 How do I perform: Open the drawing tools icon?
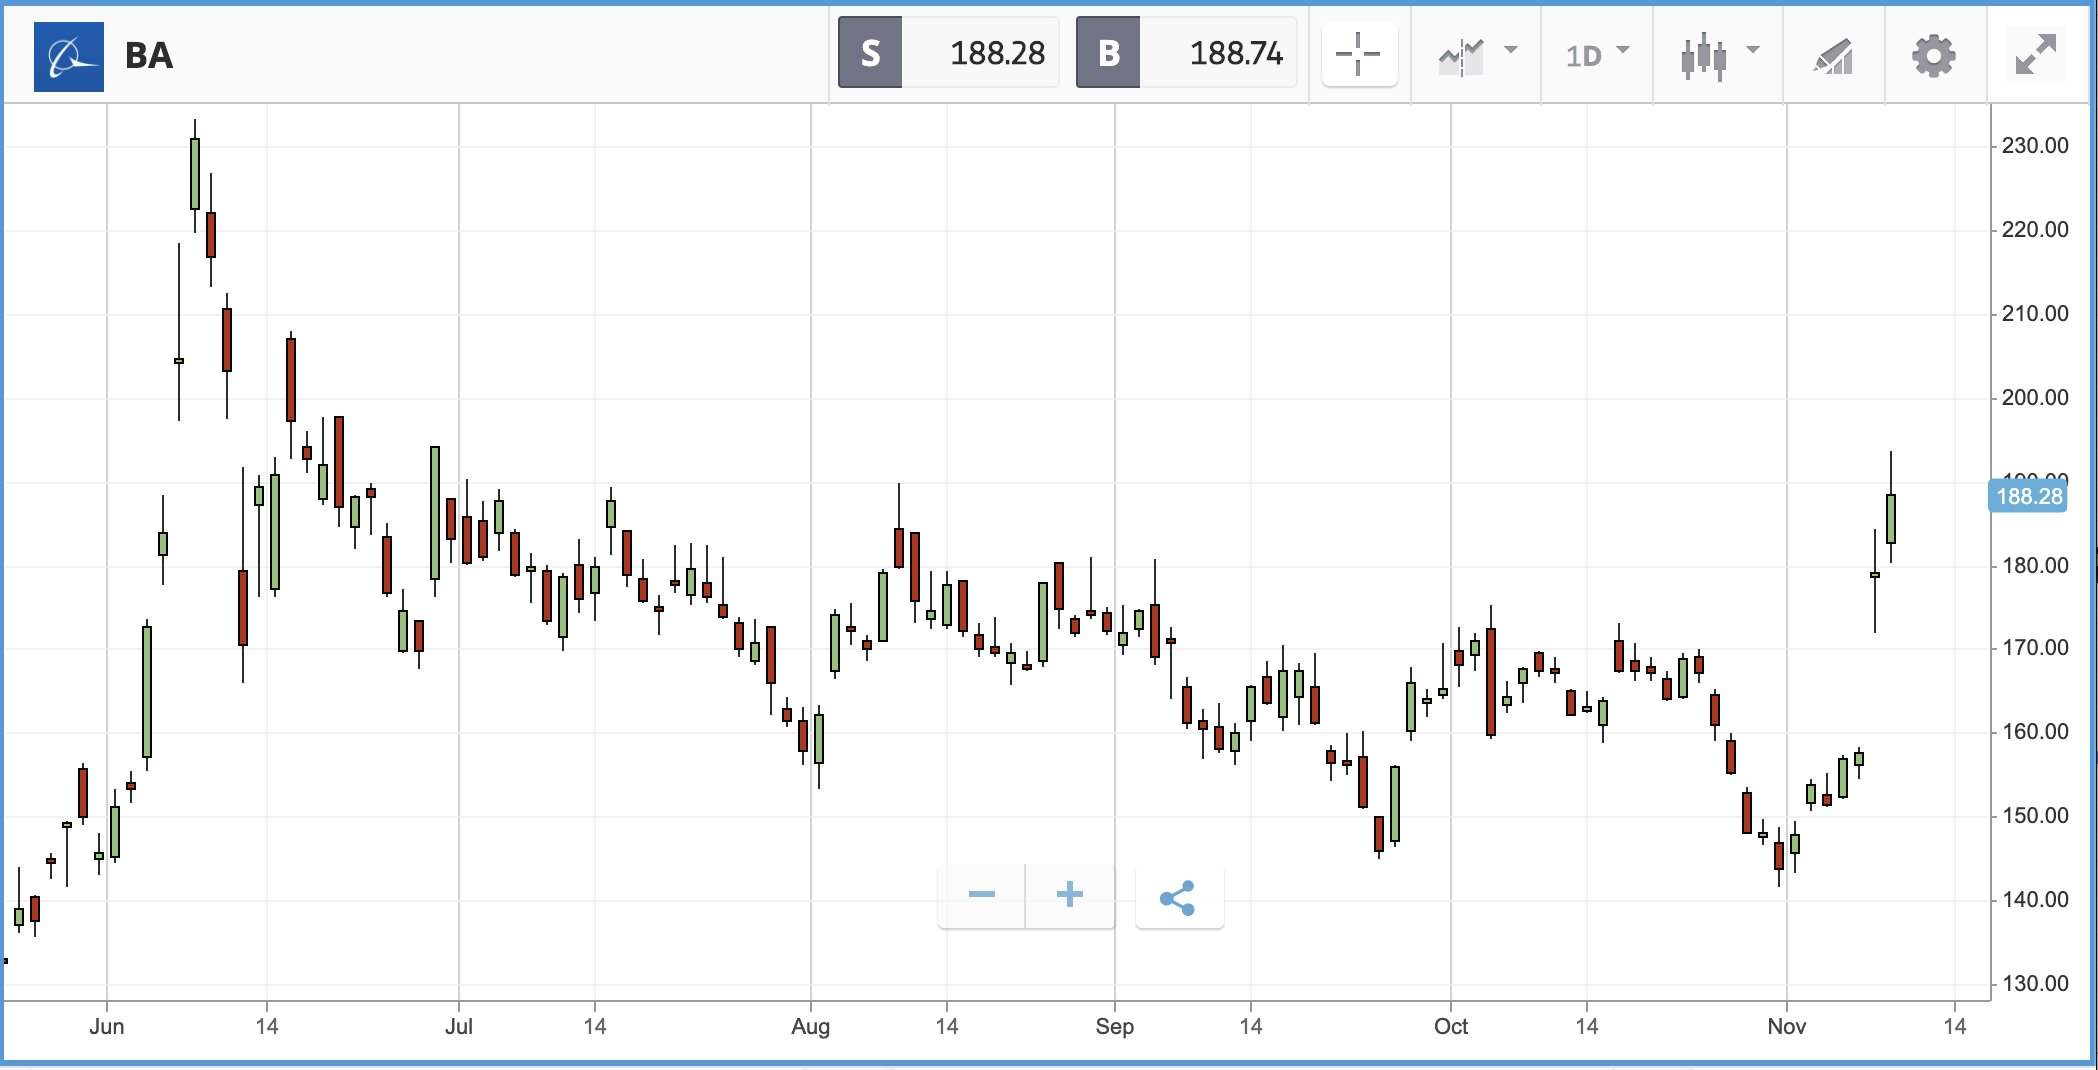pyautogui.click(x=1834, y=56)
